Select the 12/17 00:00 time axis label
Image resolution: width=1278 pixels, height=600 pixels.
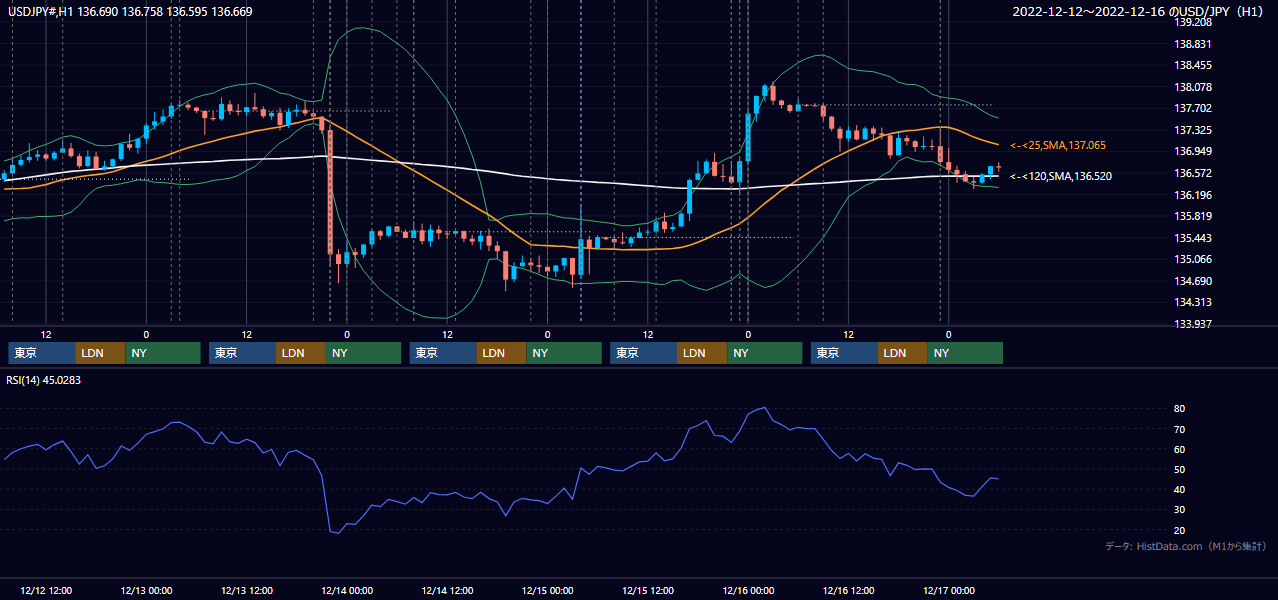[948, 590]
